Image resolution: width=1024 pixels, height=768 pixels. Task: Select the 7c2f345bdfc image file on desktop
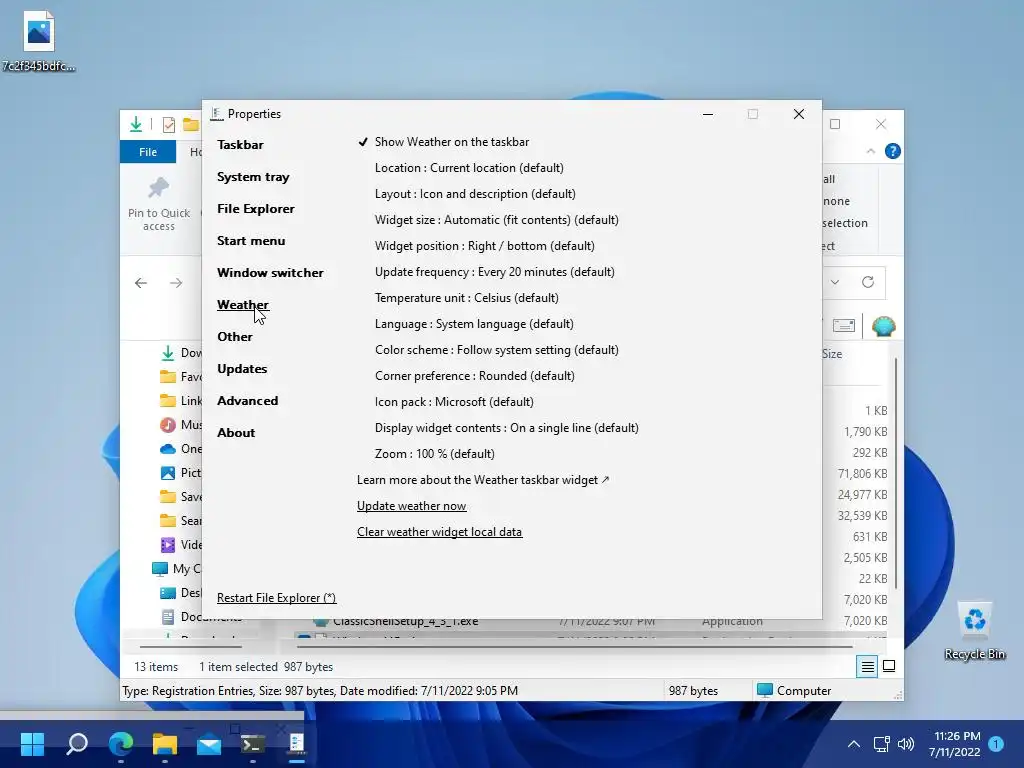39,40
